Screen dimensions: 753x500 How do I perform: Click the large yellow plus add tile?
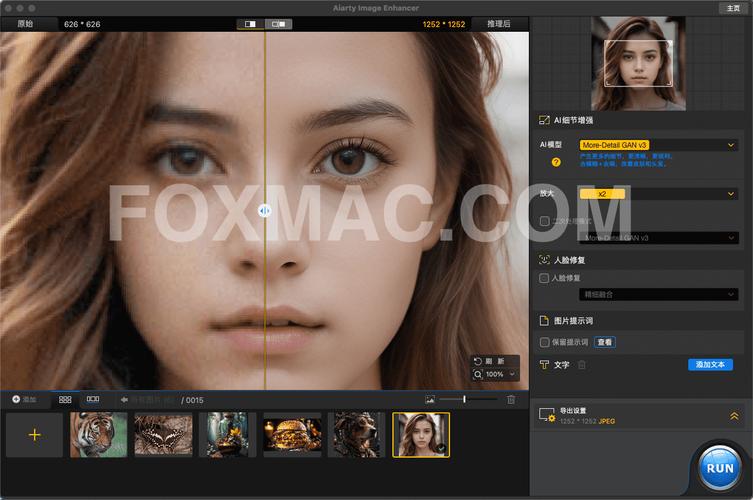[35, 435]
